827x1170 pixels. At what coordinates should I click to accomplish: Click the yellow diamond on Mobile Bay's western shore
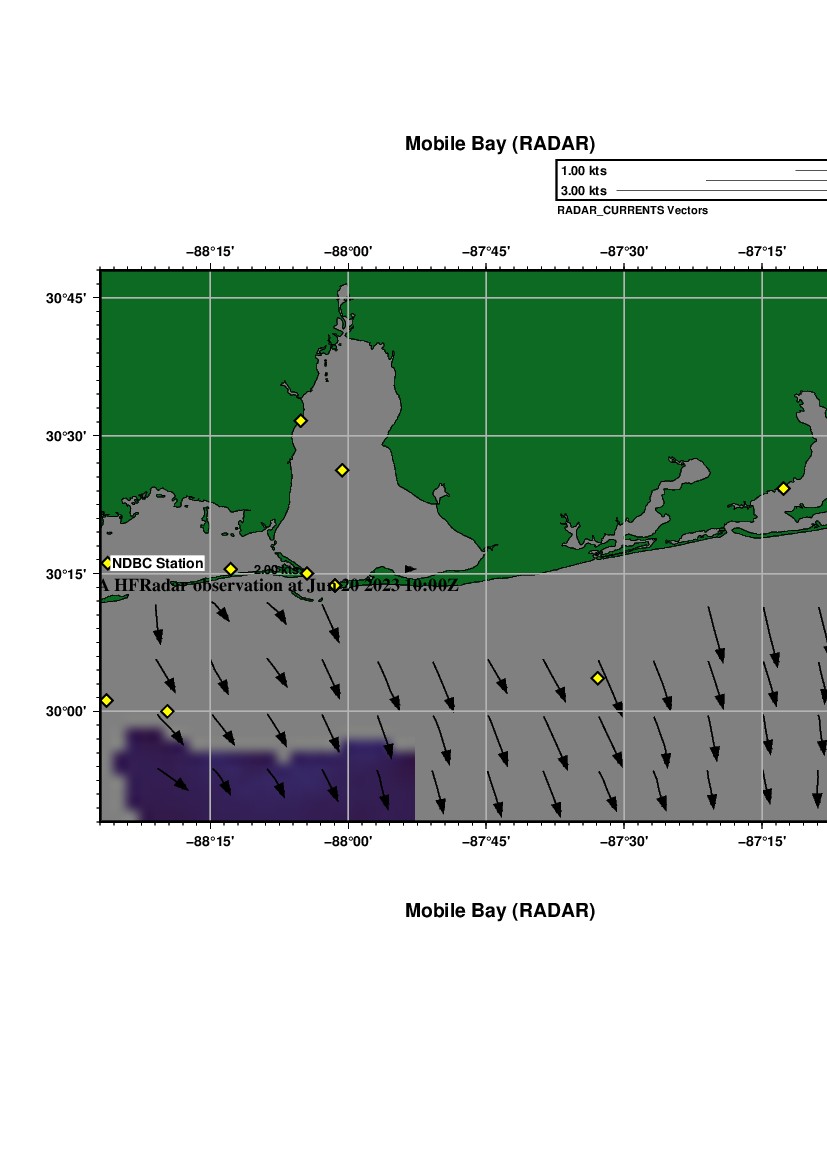point(300,421)
